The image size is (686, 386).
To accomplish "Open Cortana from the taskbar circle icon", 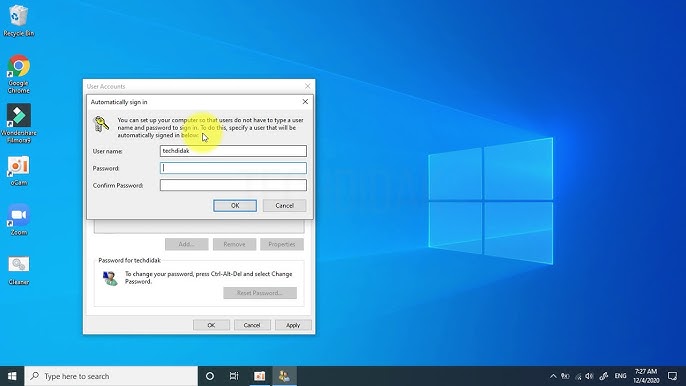I will 210,376.
